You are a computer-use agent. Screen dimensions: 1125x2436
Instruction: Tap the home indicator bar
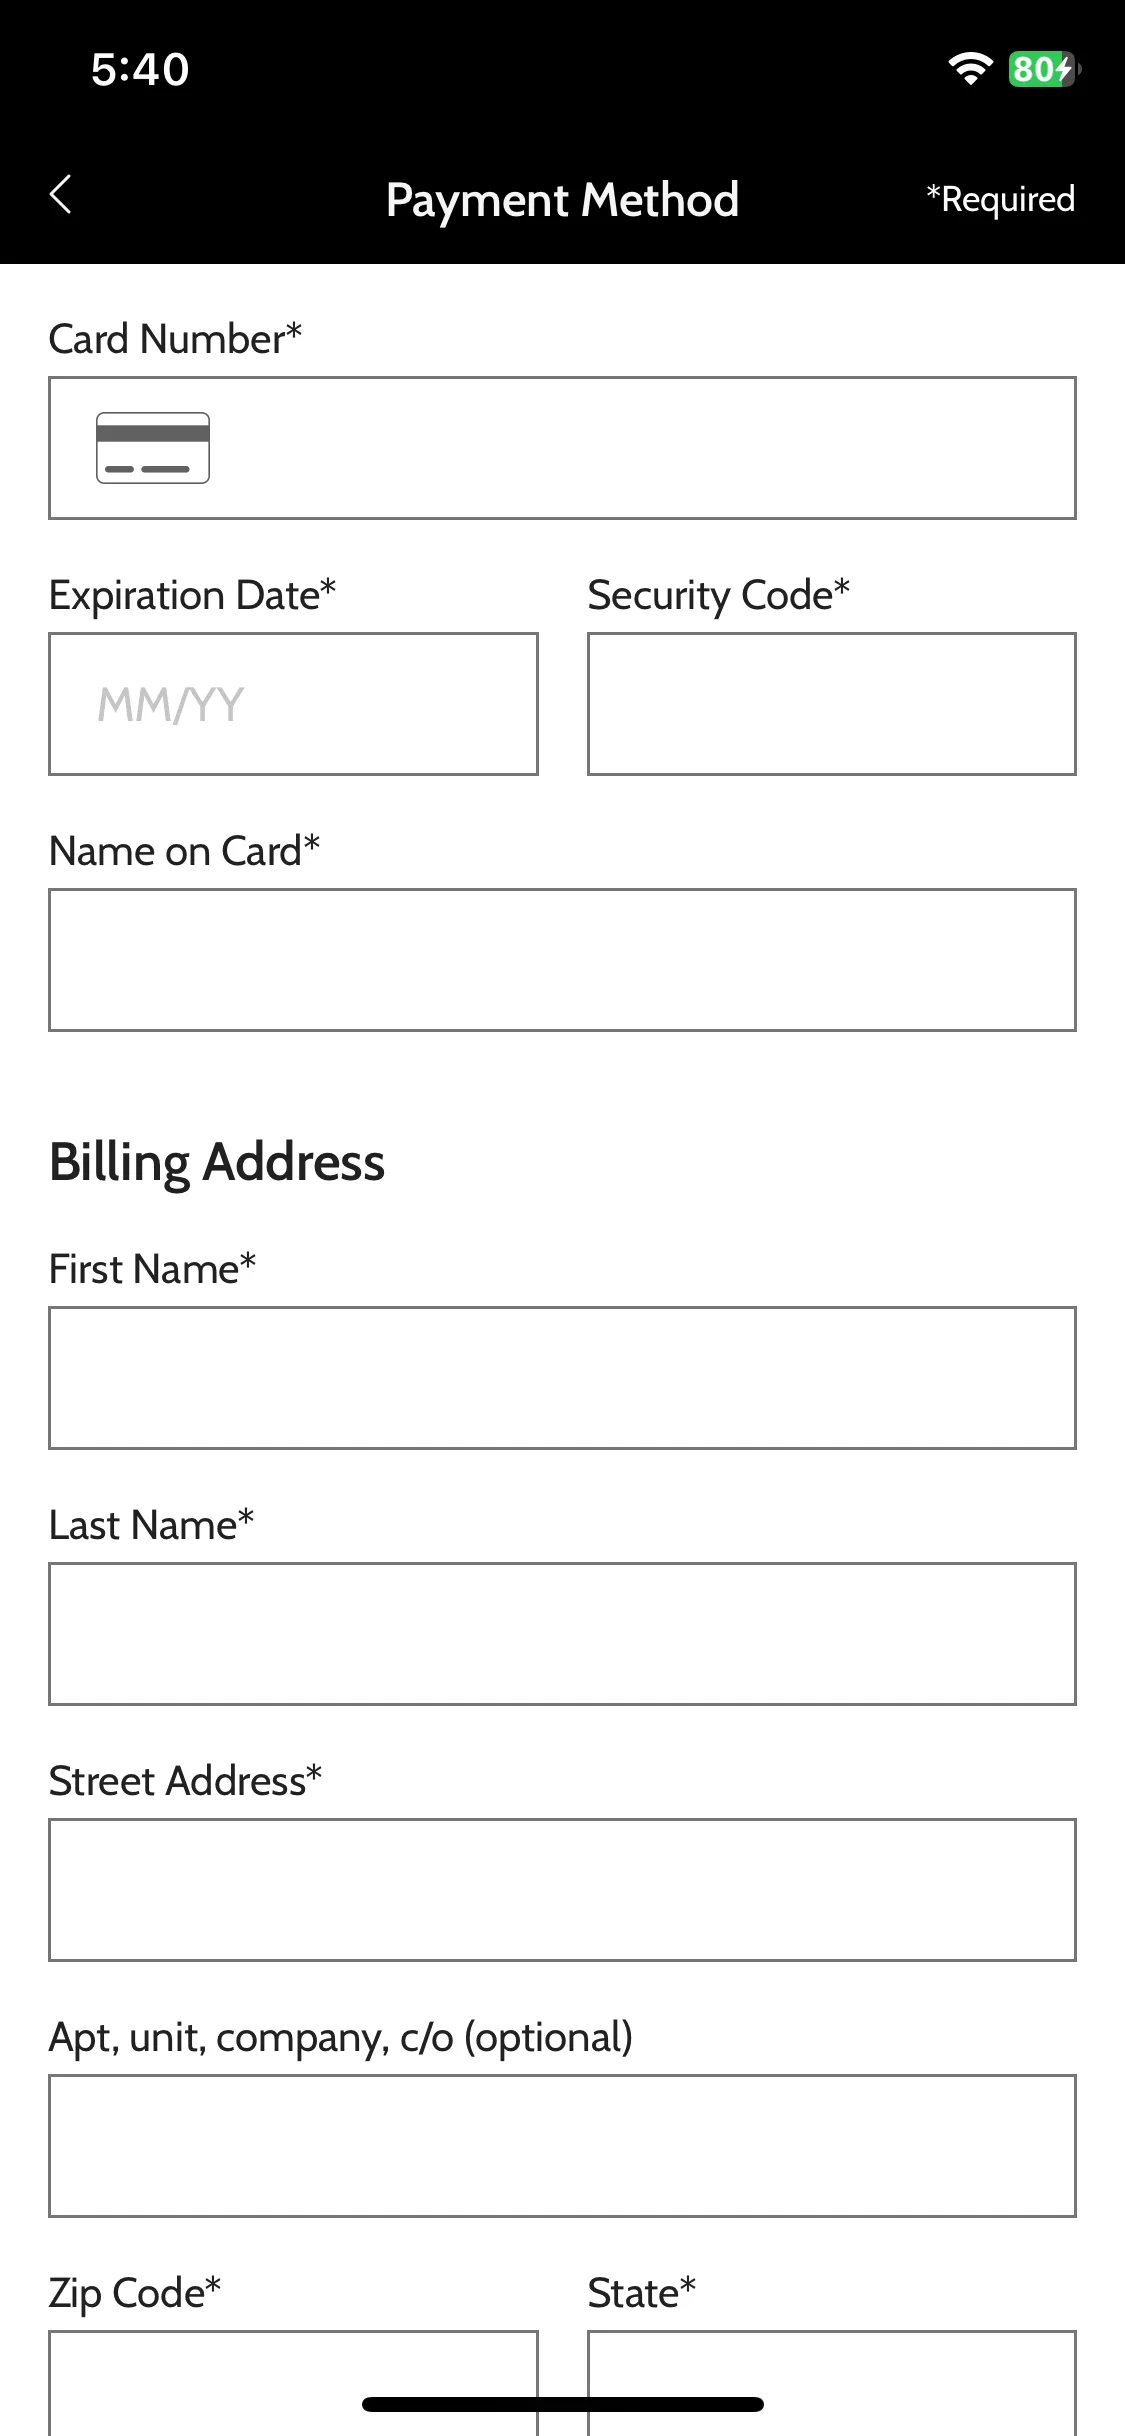click(562, 2404)
